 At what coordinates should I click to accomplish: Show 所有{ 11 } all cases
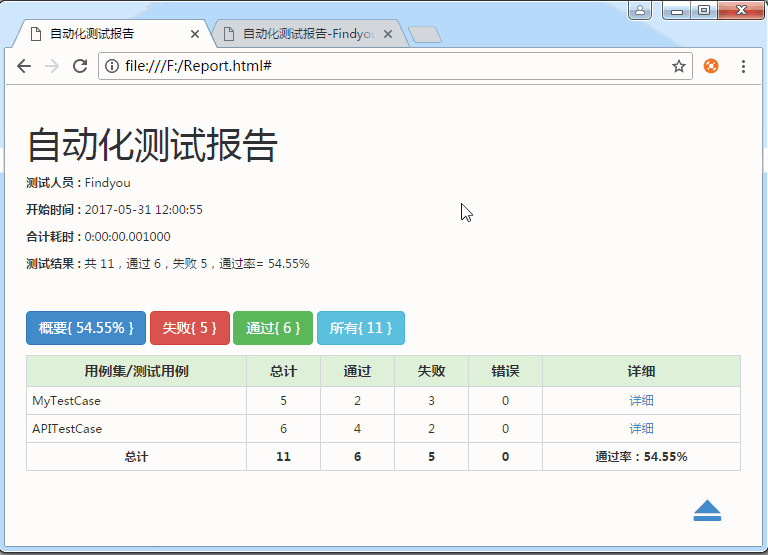coord(360,328)
